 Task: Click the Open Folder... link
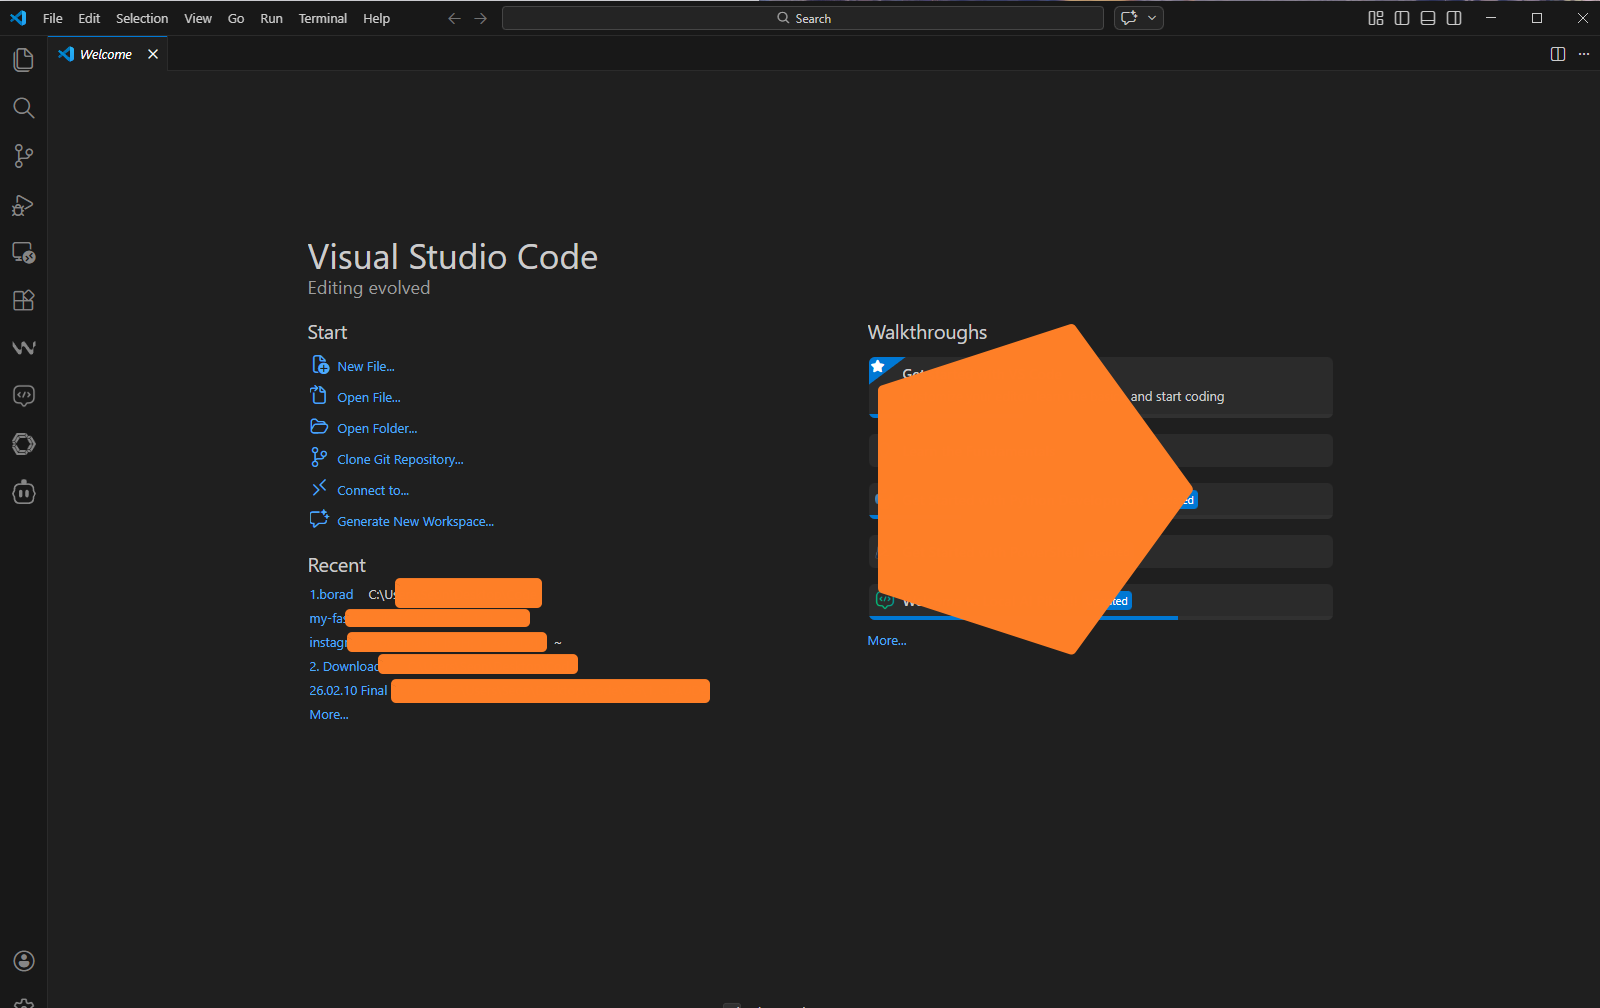click(x=377, y=429)
